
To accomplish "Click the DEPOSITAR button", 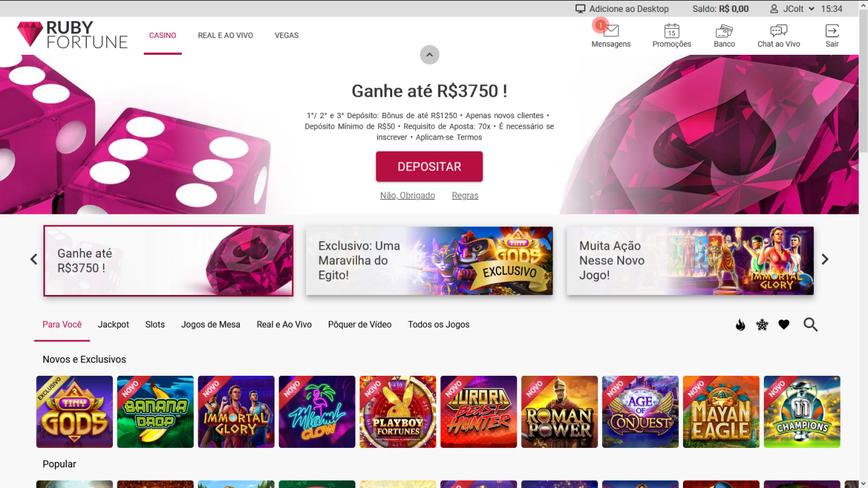I will (x=429, y=167).
